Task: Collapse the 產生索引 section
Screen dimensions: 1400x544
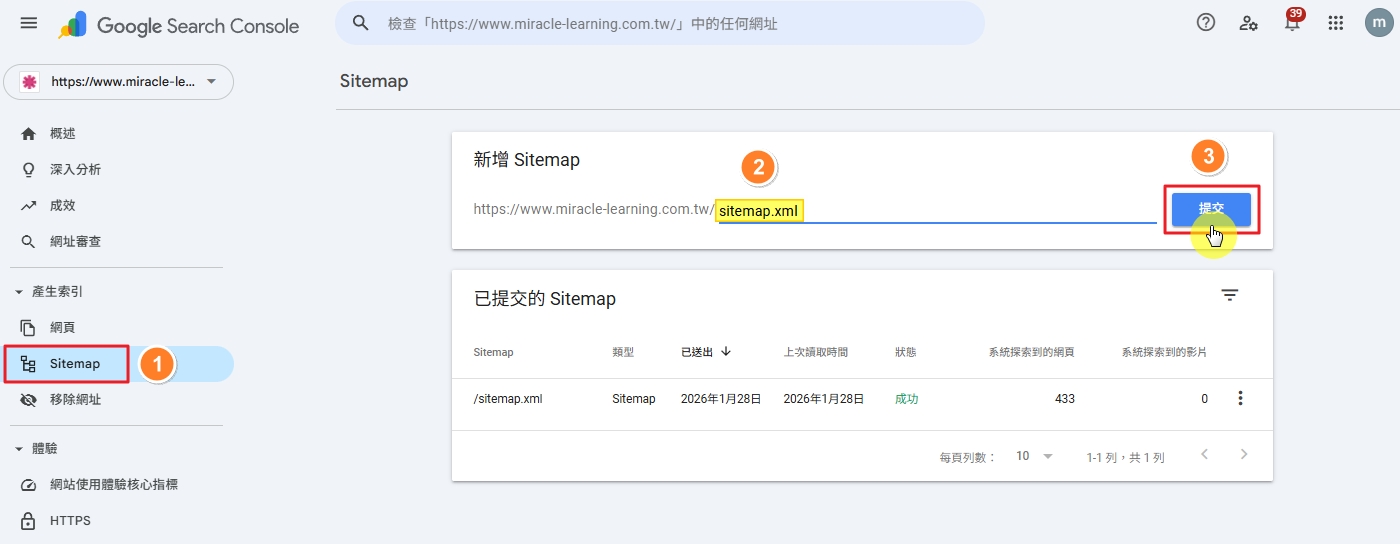Action: 19,292
